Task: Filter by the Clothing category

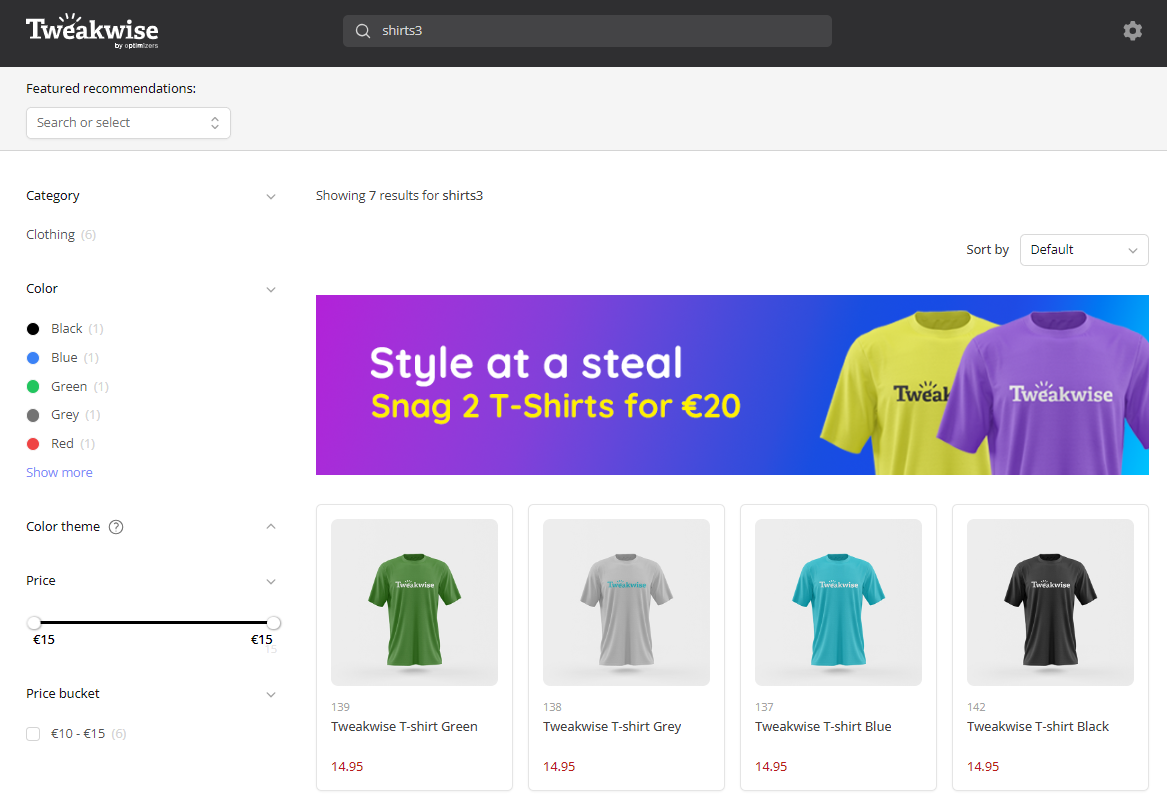Action: click(61, 234)
